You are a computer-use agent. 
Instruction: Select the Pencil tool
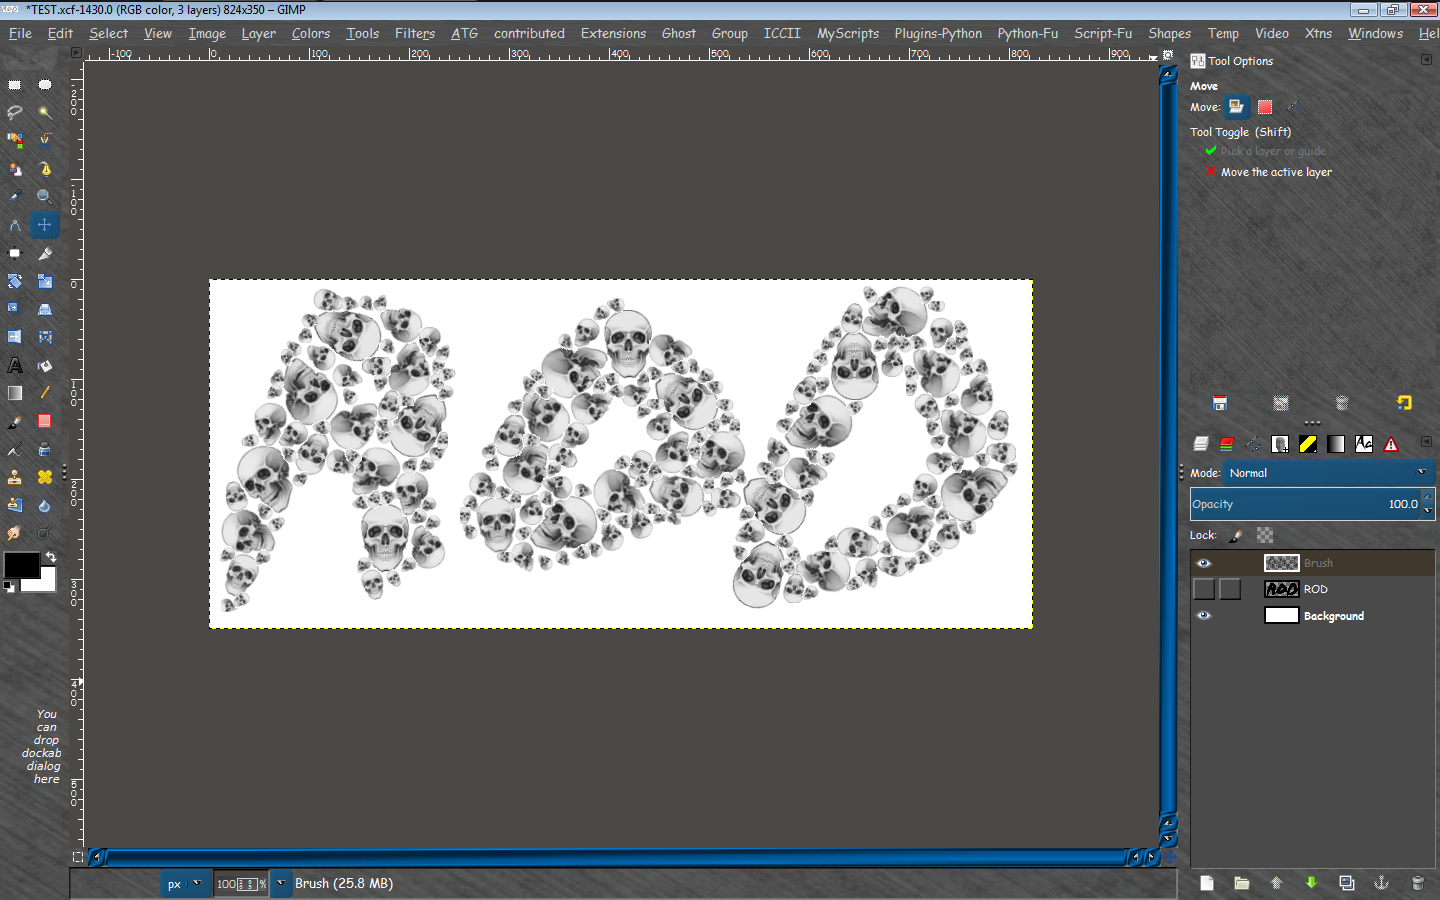[x=45, y=393]
